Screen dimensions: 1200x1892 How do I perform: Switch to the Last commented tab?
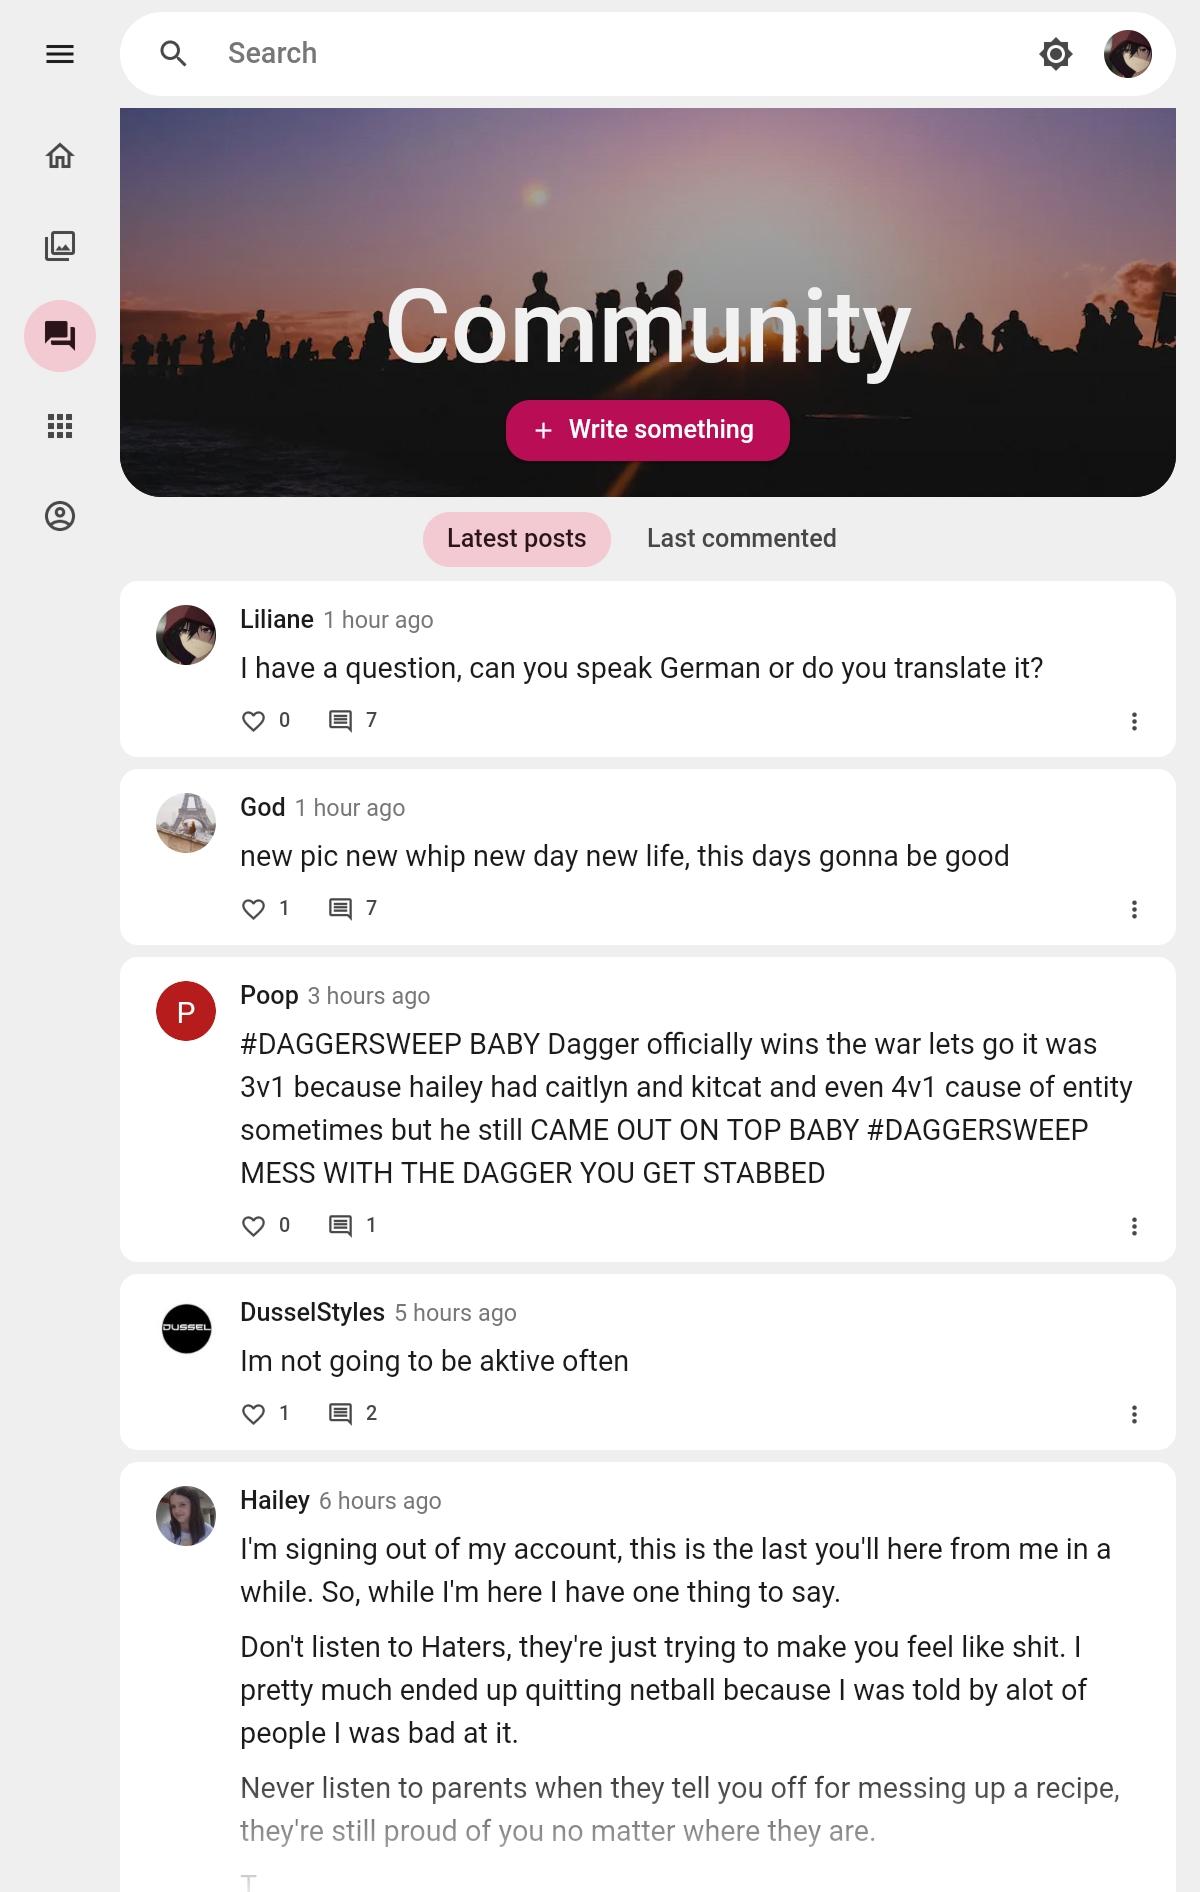(742, 539)
